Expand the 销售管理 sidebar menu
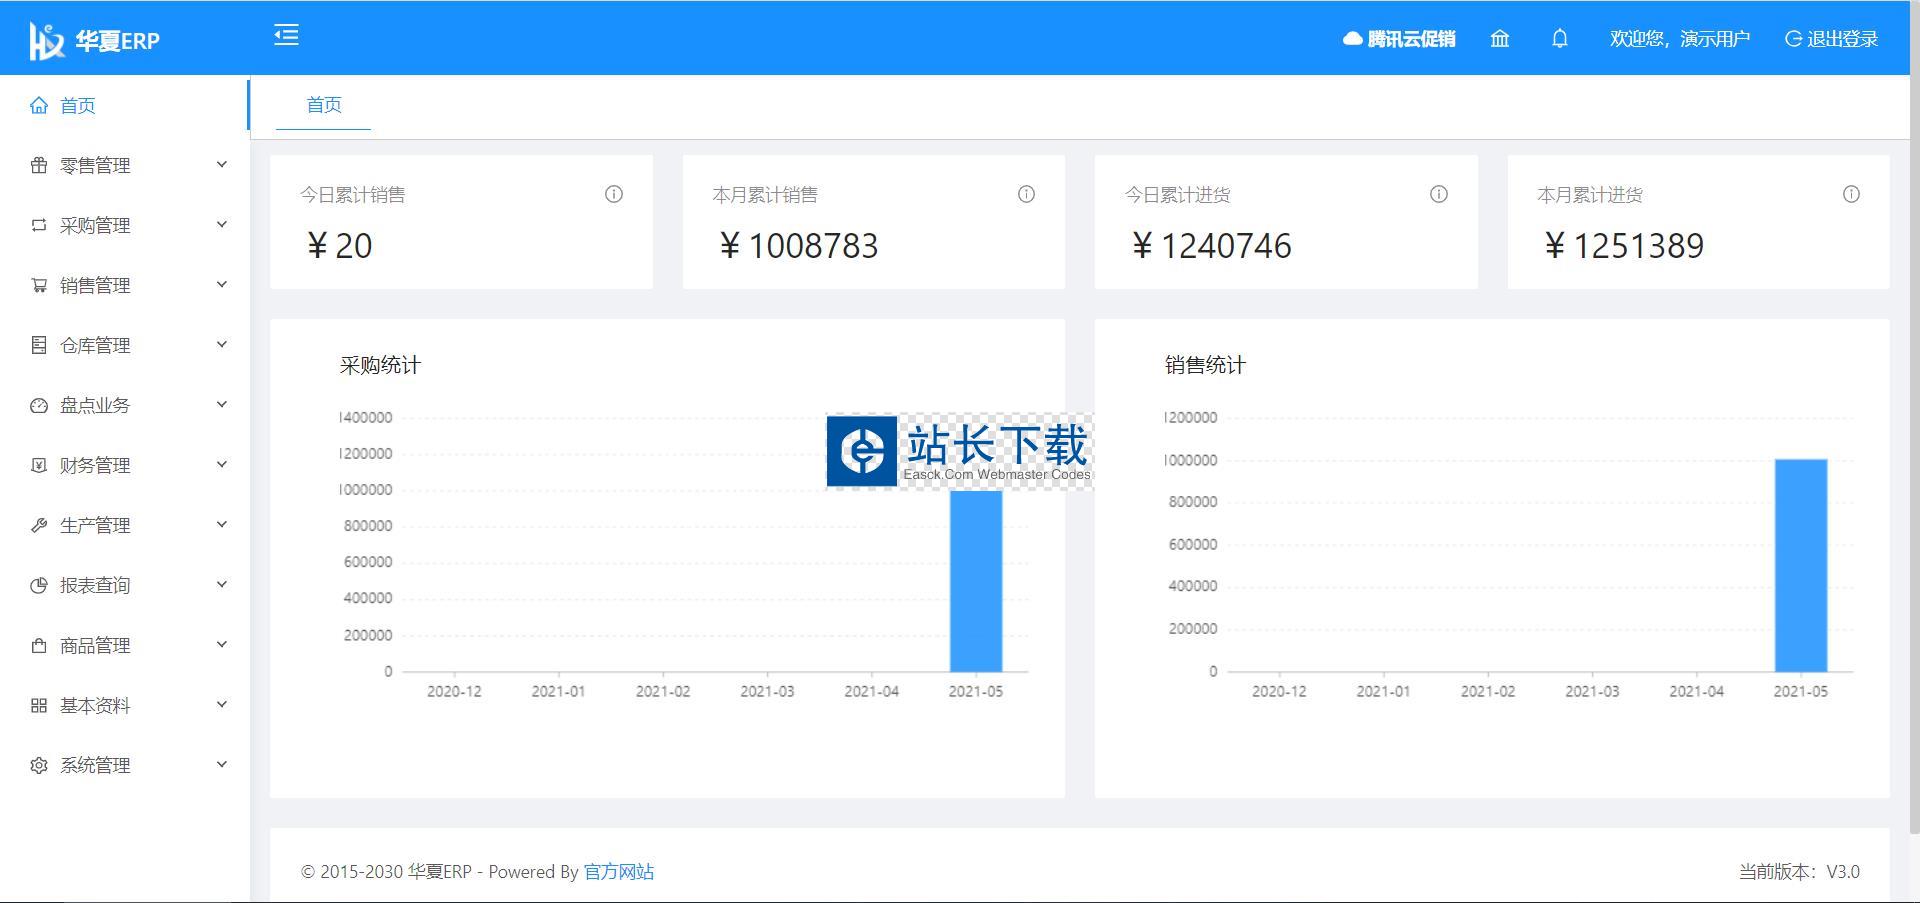1920x903 pixels. click(x=125, y=286)
